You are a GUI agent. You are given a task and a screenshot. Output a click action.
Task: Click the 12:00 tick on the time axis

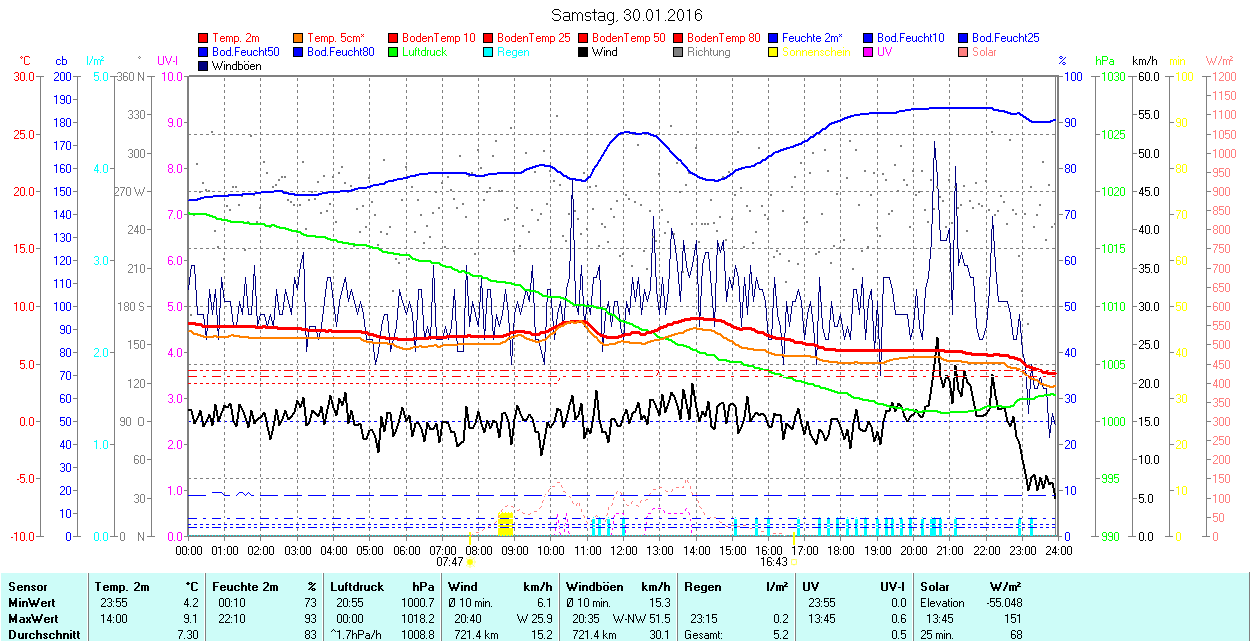[624, 550]
